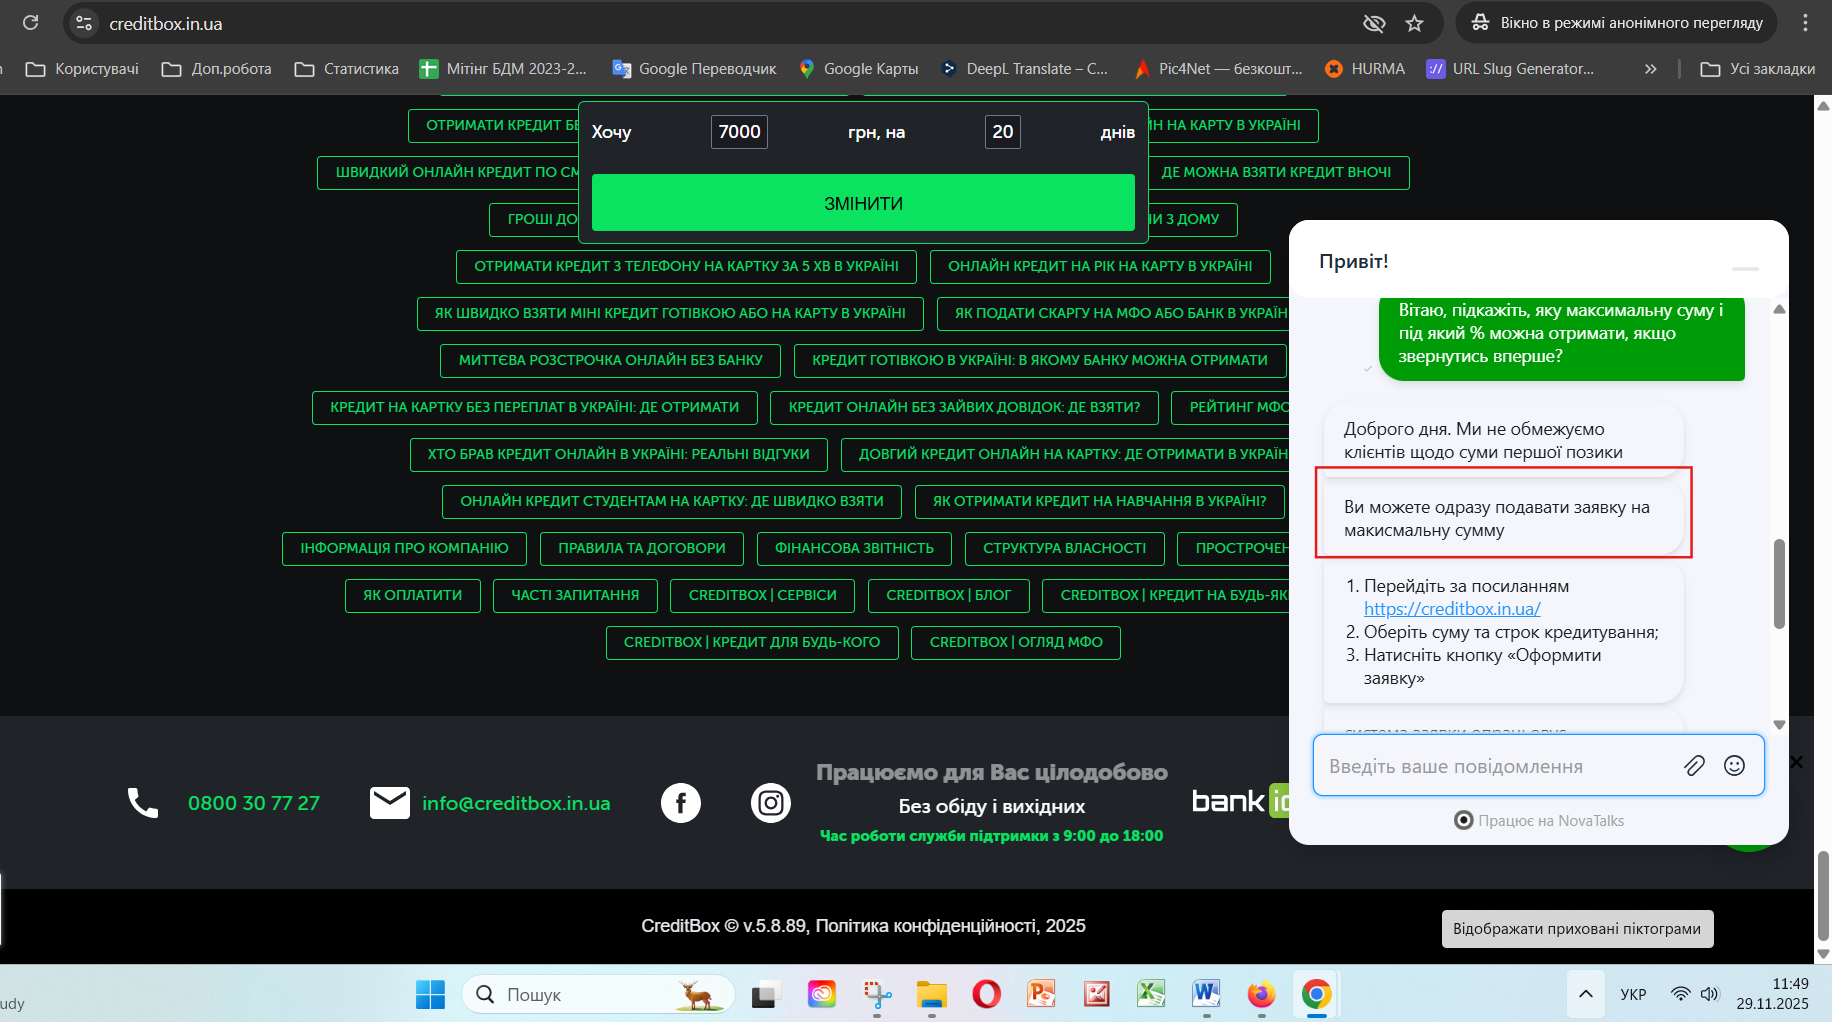Open Chrome's three-dot menu
Image resolution: width=1832 pixels, height=1022 pixels.
coord(1805,23)
